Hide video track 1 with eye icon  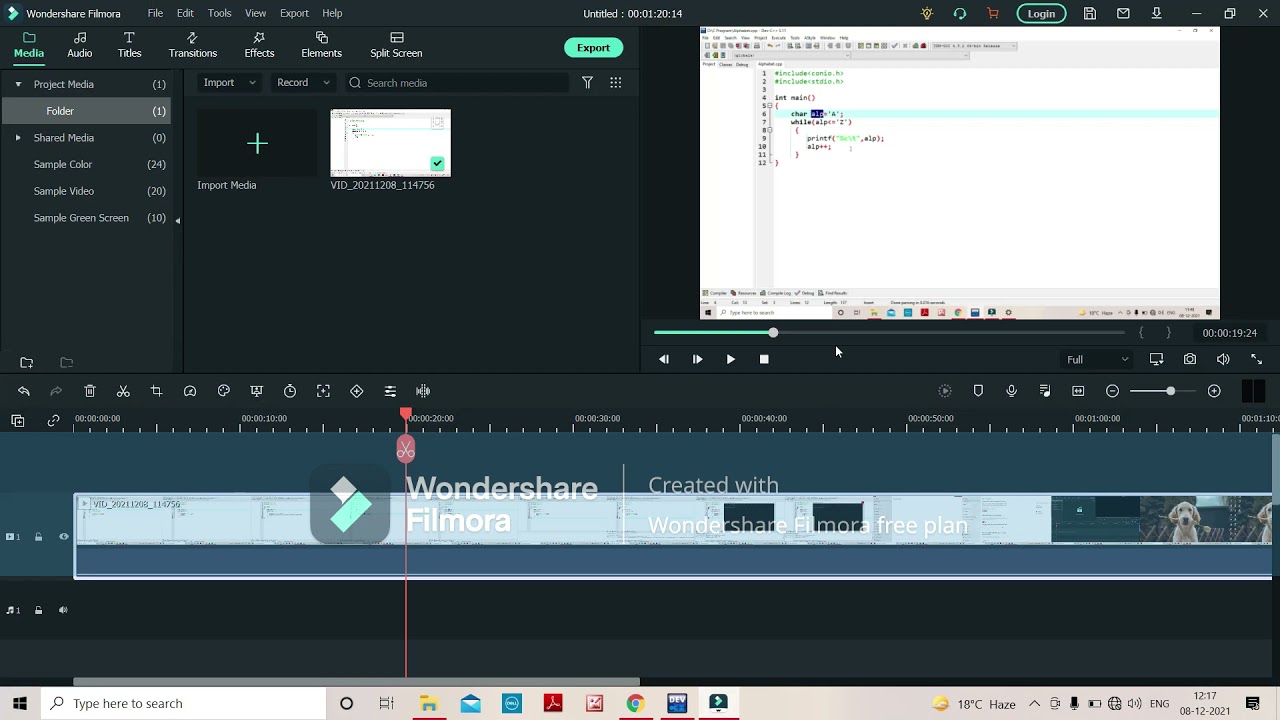[63, 537]
